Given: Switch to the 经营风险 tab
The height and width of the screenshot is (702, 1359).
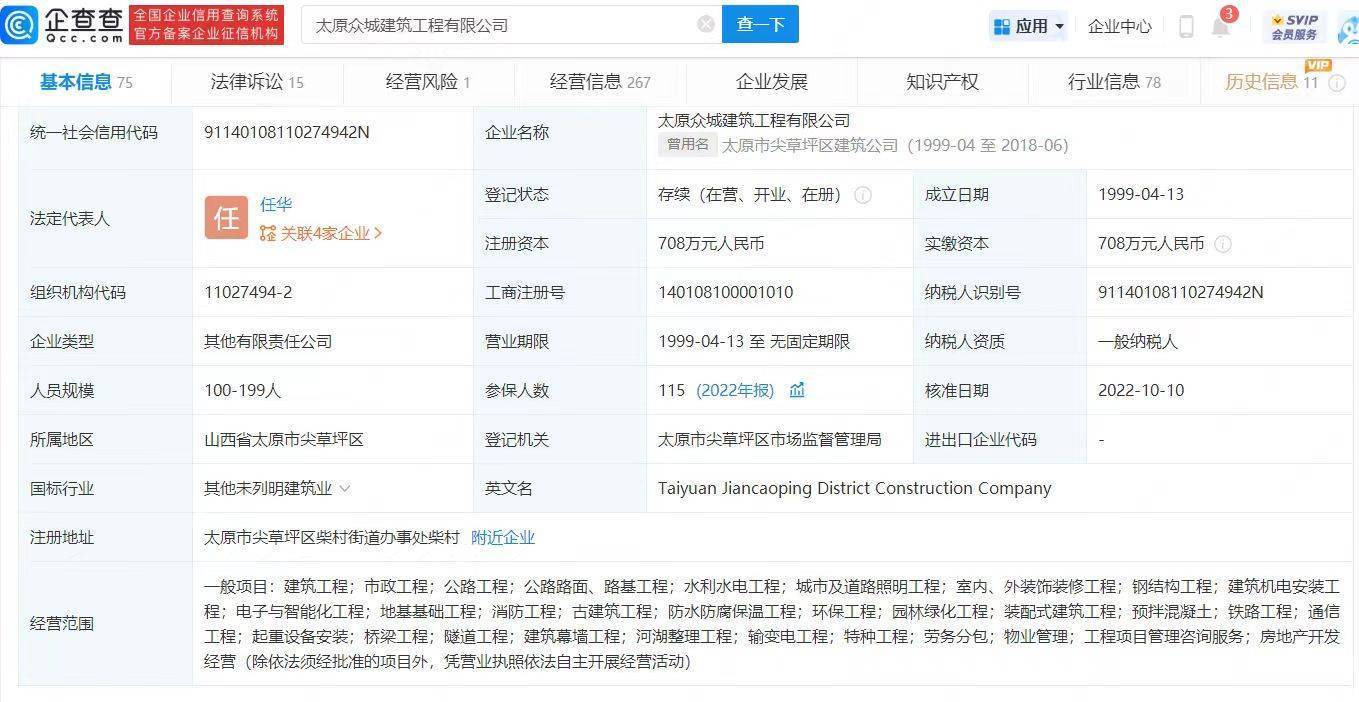Looking at the screenshot, I should click(x=428, y=82).
